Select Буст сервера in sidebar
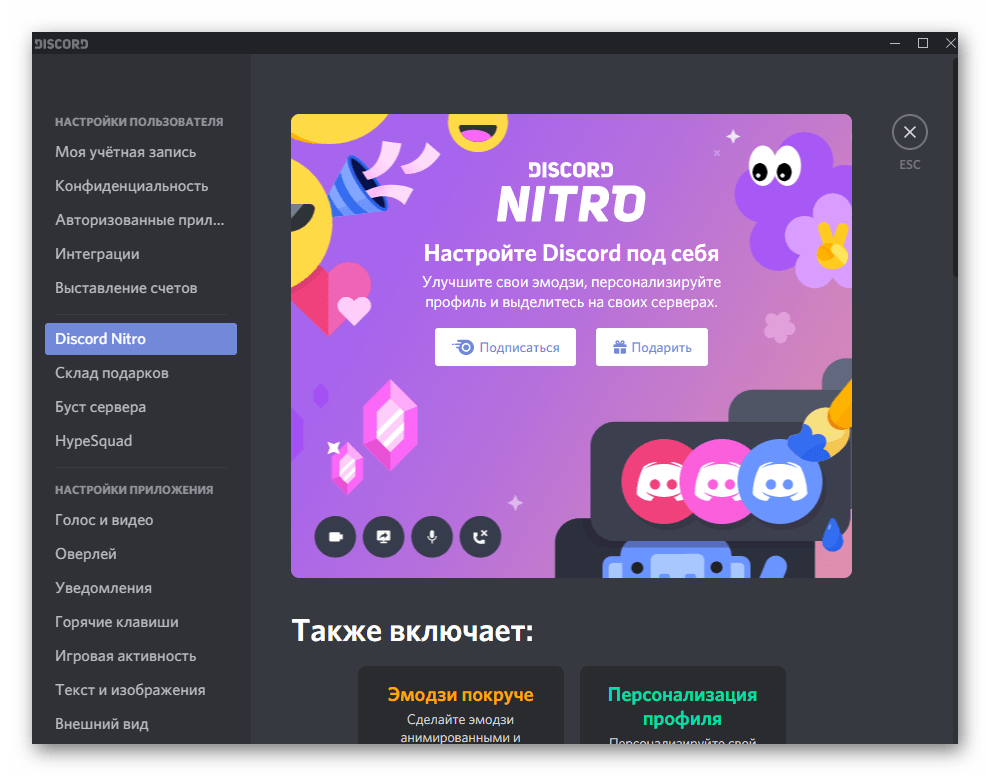The image size is (990, 776). coord(101,407)
